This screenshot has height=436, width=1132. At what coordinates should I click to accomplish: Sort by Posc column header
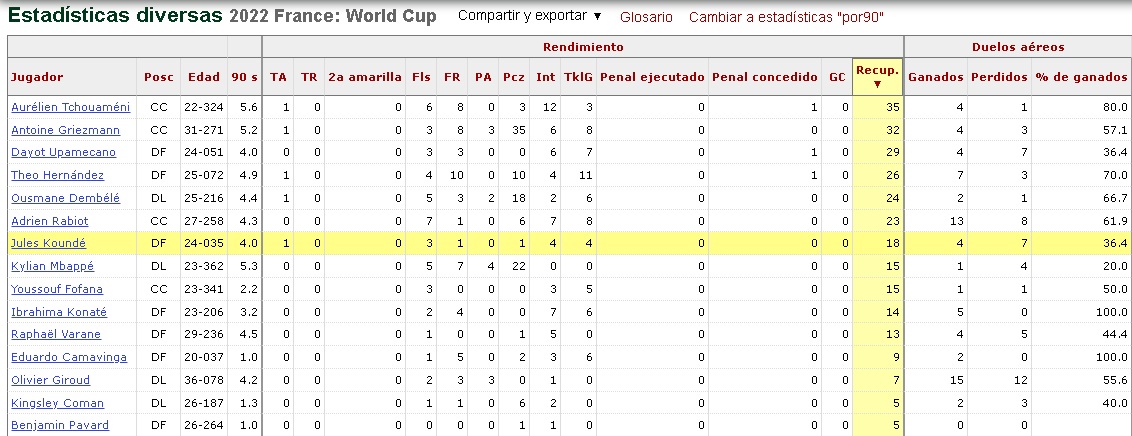tap(158, 77)
